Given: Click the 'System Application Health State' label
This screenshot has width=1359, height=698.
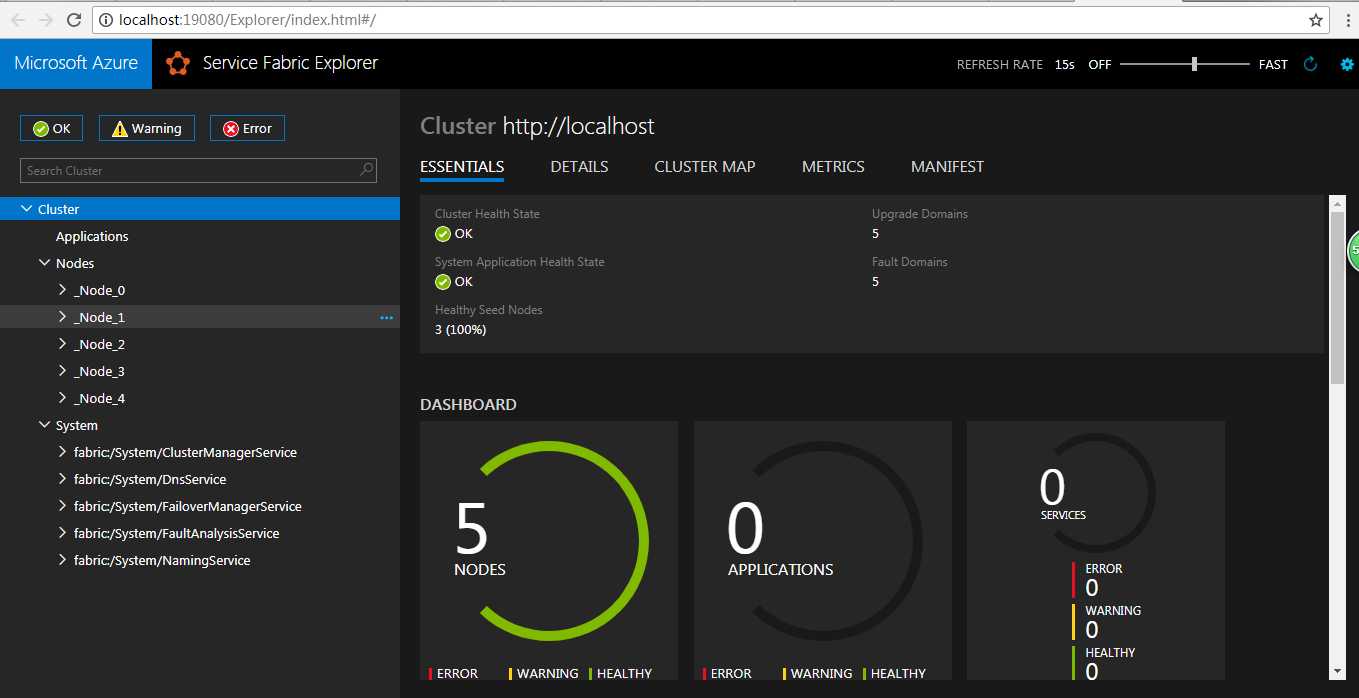Looking at the screenshot, I should 520,262.
